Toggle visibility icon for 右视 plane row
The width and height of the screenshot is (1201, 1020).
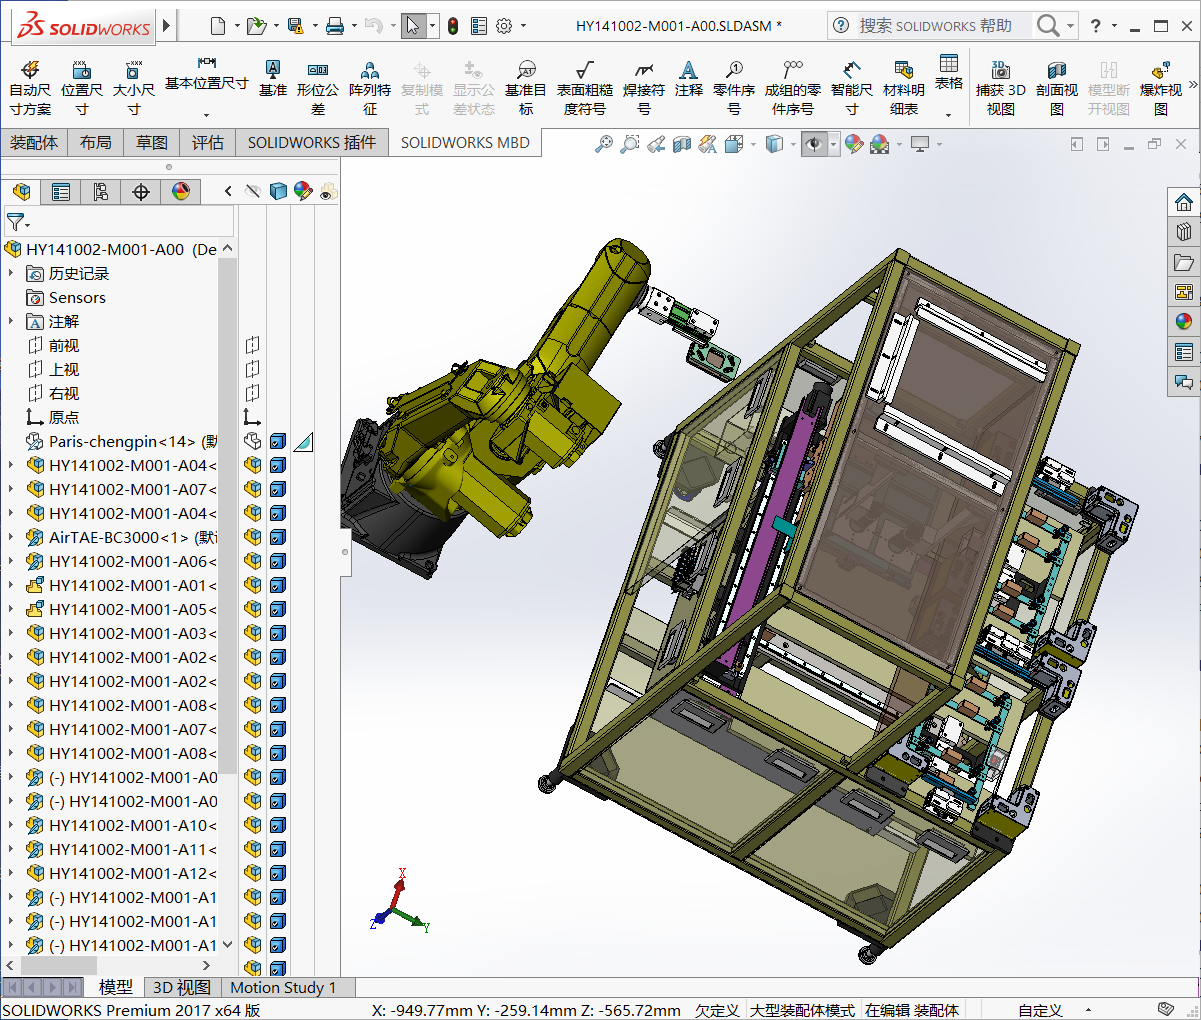[x=253, y=393]
